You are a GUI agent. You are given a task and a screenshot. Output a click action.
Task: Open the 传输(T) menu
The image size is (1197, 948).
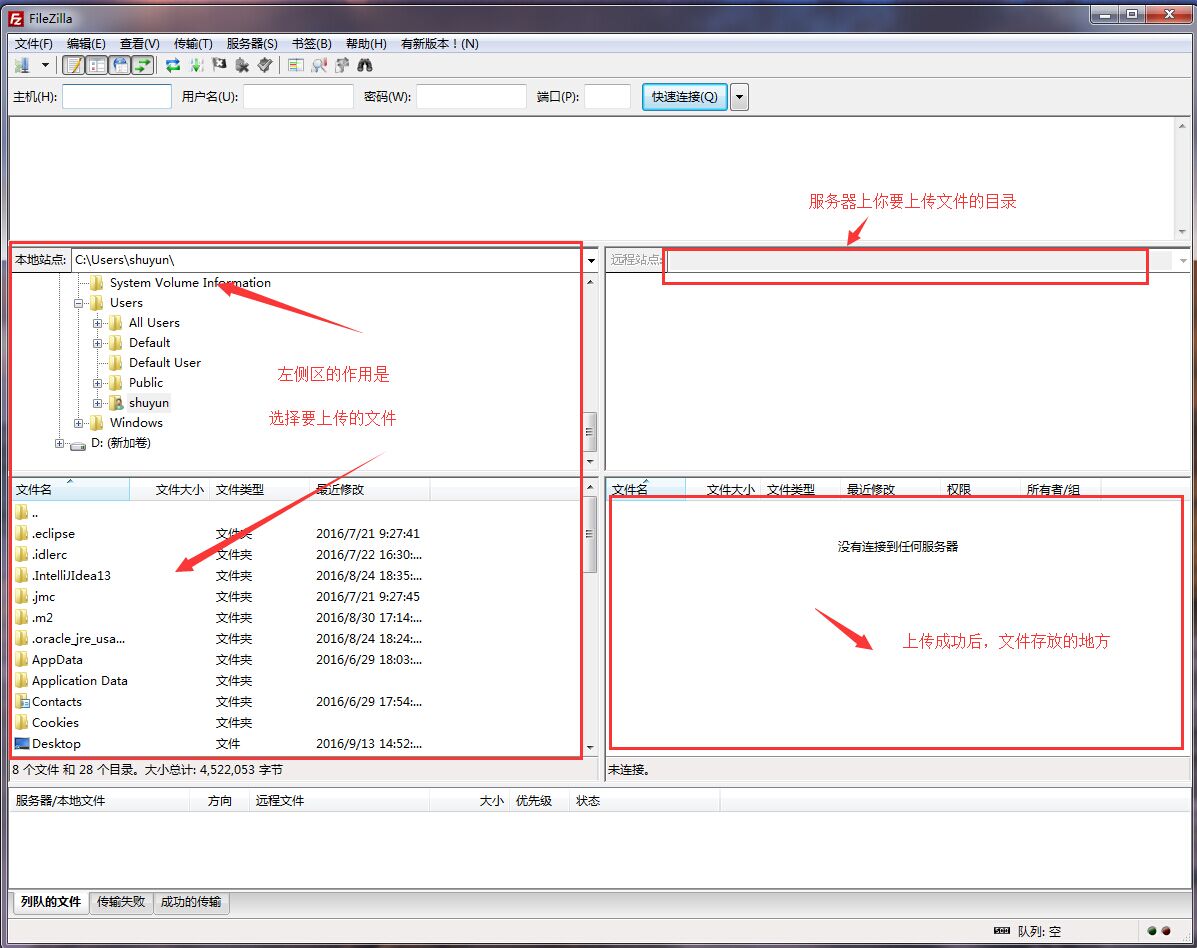coord(193,44)
